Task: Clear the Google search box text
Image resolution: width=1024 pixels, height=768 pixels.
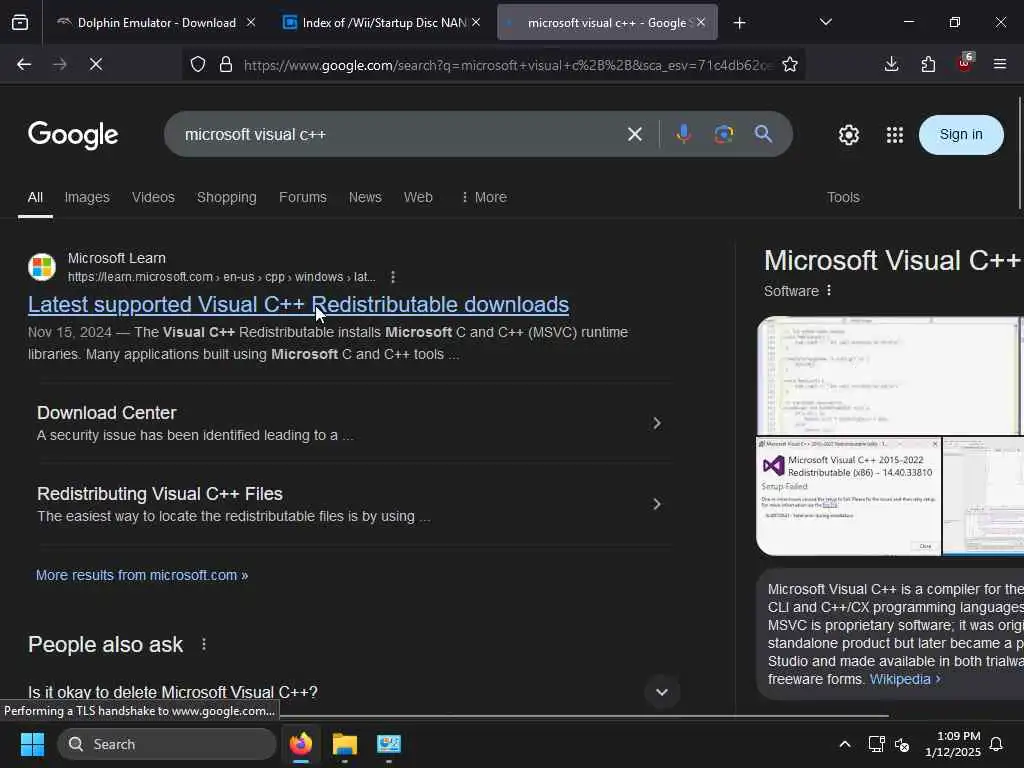Action: [x=635, y=135]
